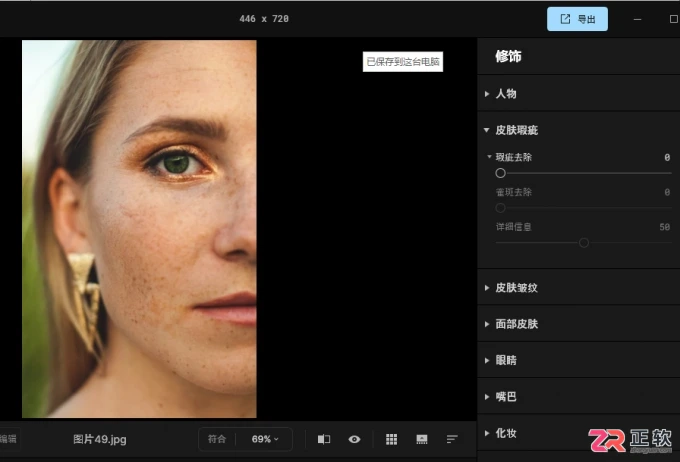The height and width of the screenshot is (462, 680).
Task: Click the 编辑 tab at bottom left
Action: (x=8, y=439)
